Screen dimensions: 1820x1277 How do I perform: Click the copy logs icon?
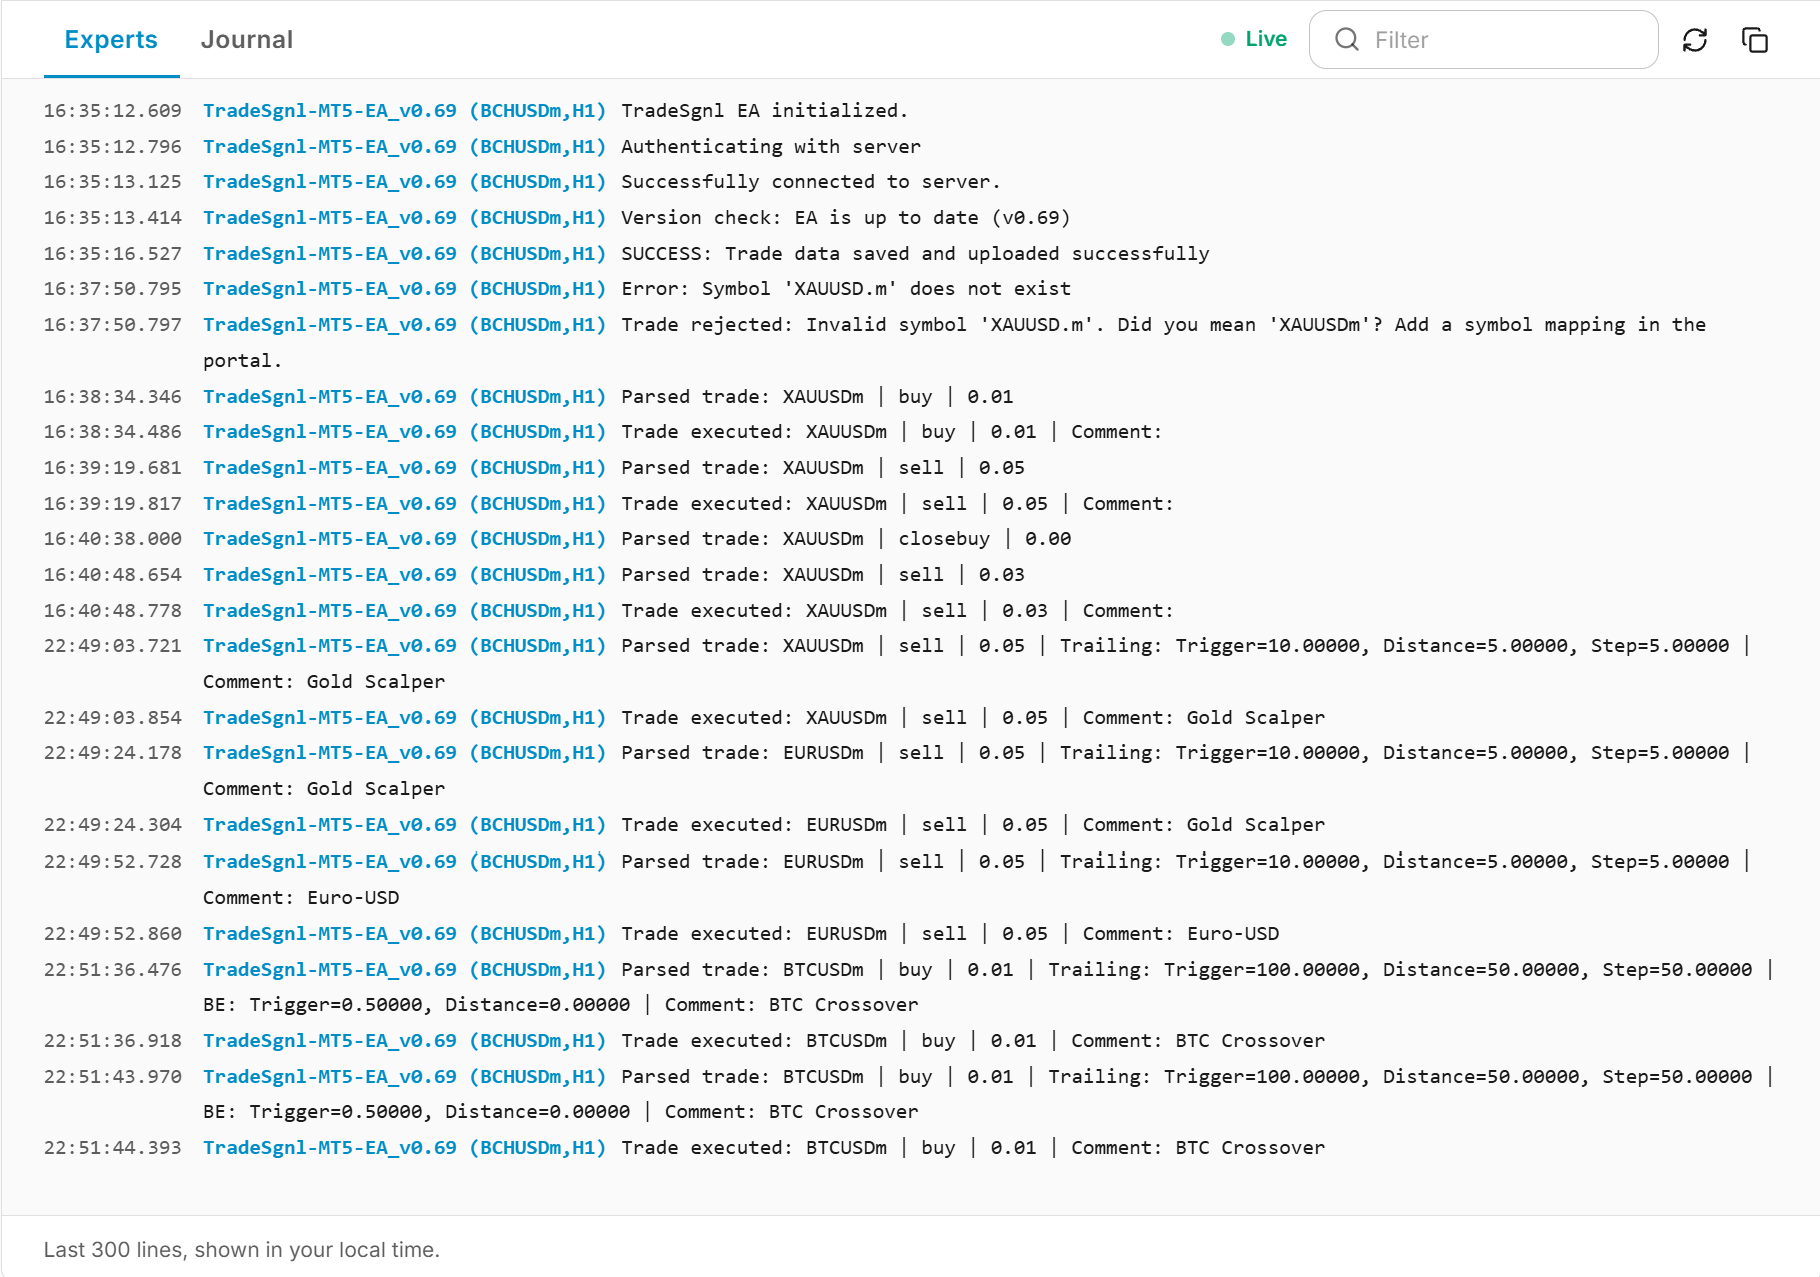point(1755,40)
